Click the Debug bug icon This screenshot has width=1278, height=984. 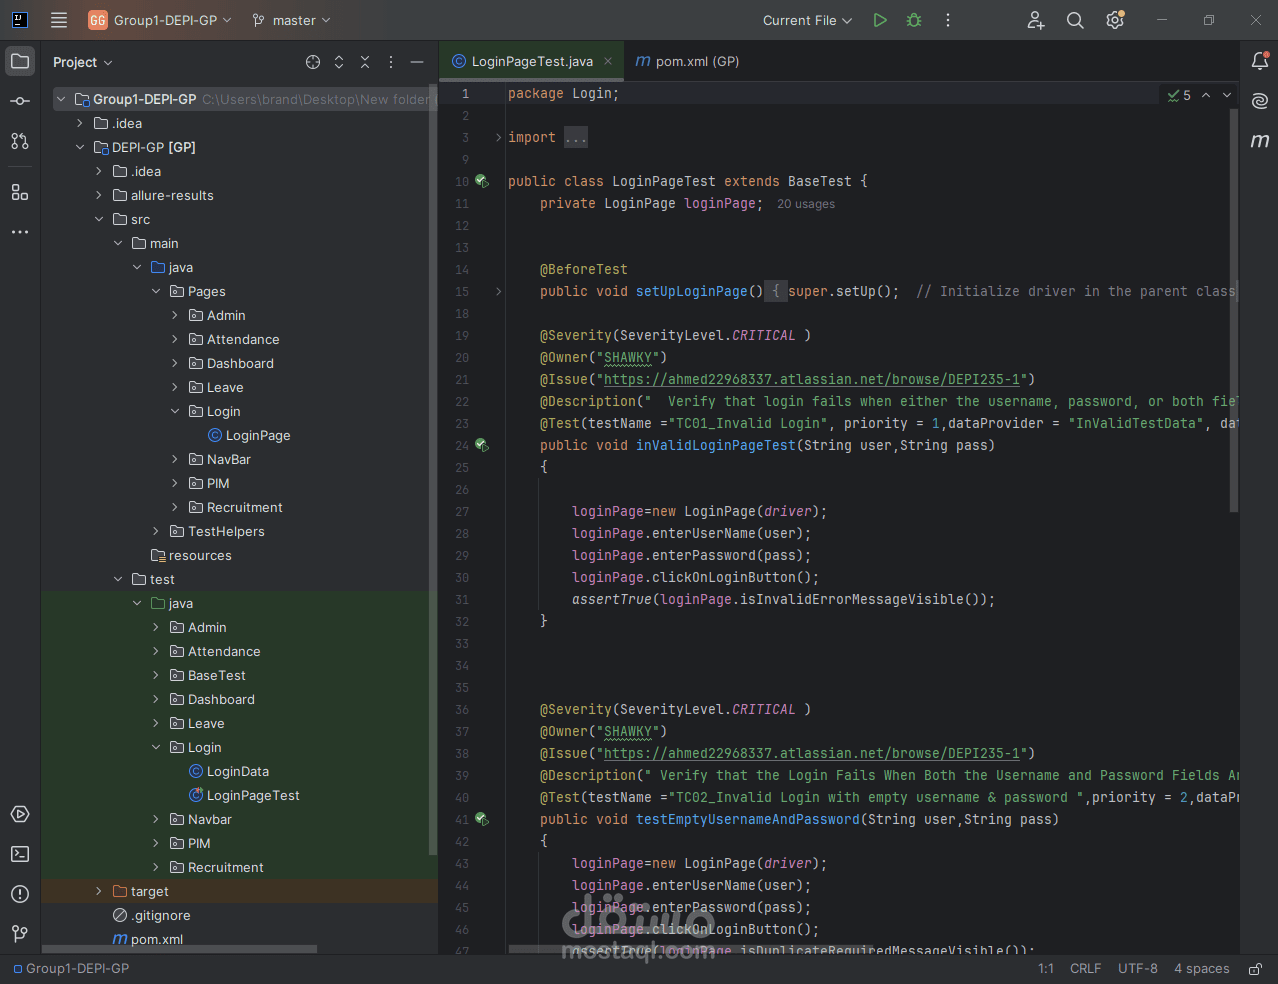914,20
